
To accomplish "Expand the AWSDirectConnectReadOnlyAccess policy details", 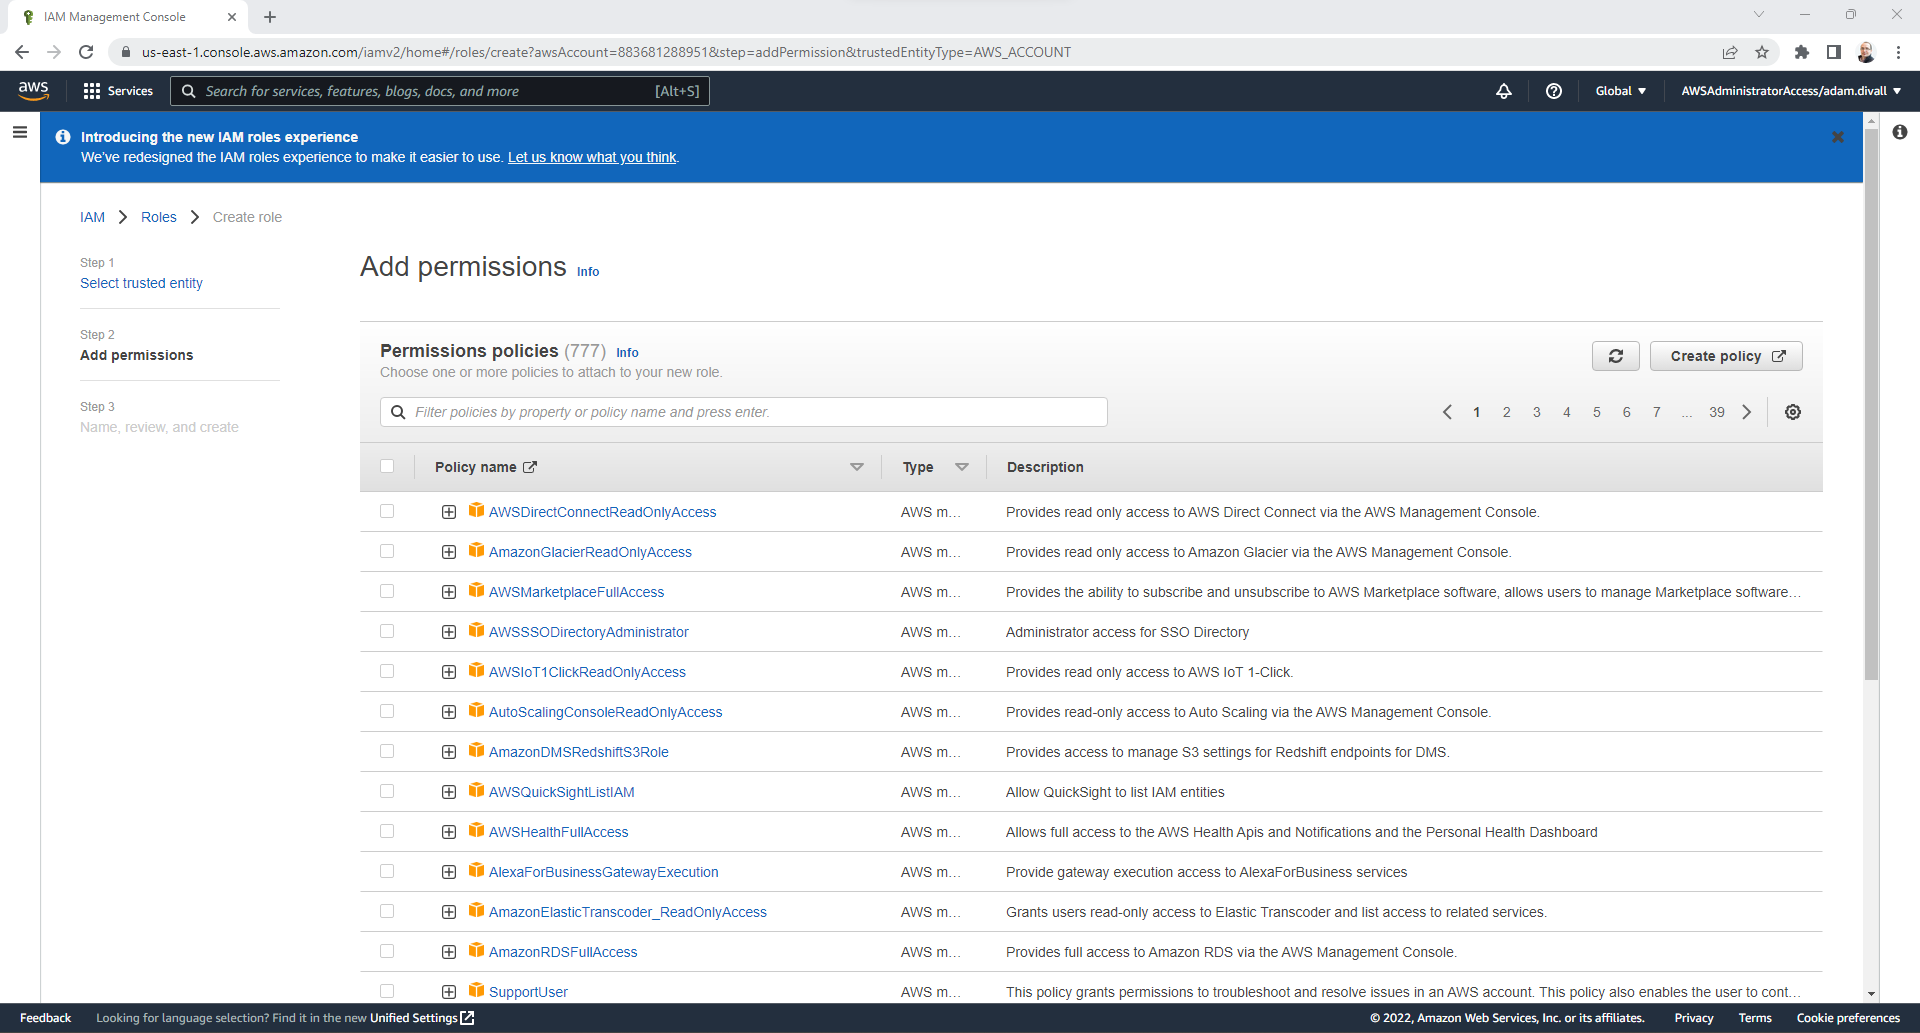I will pyautogui.click(x=449, y=512).
